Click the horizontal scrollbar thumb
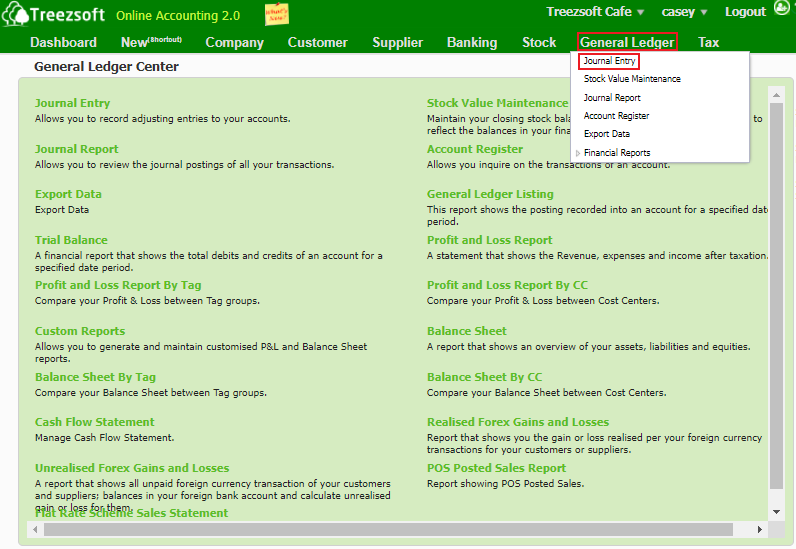The image size is (796, 549). (x=388, y=529)
